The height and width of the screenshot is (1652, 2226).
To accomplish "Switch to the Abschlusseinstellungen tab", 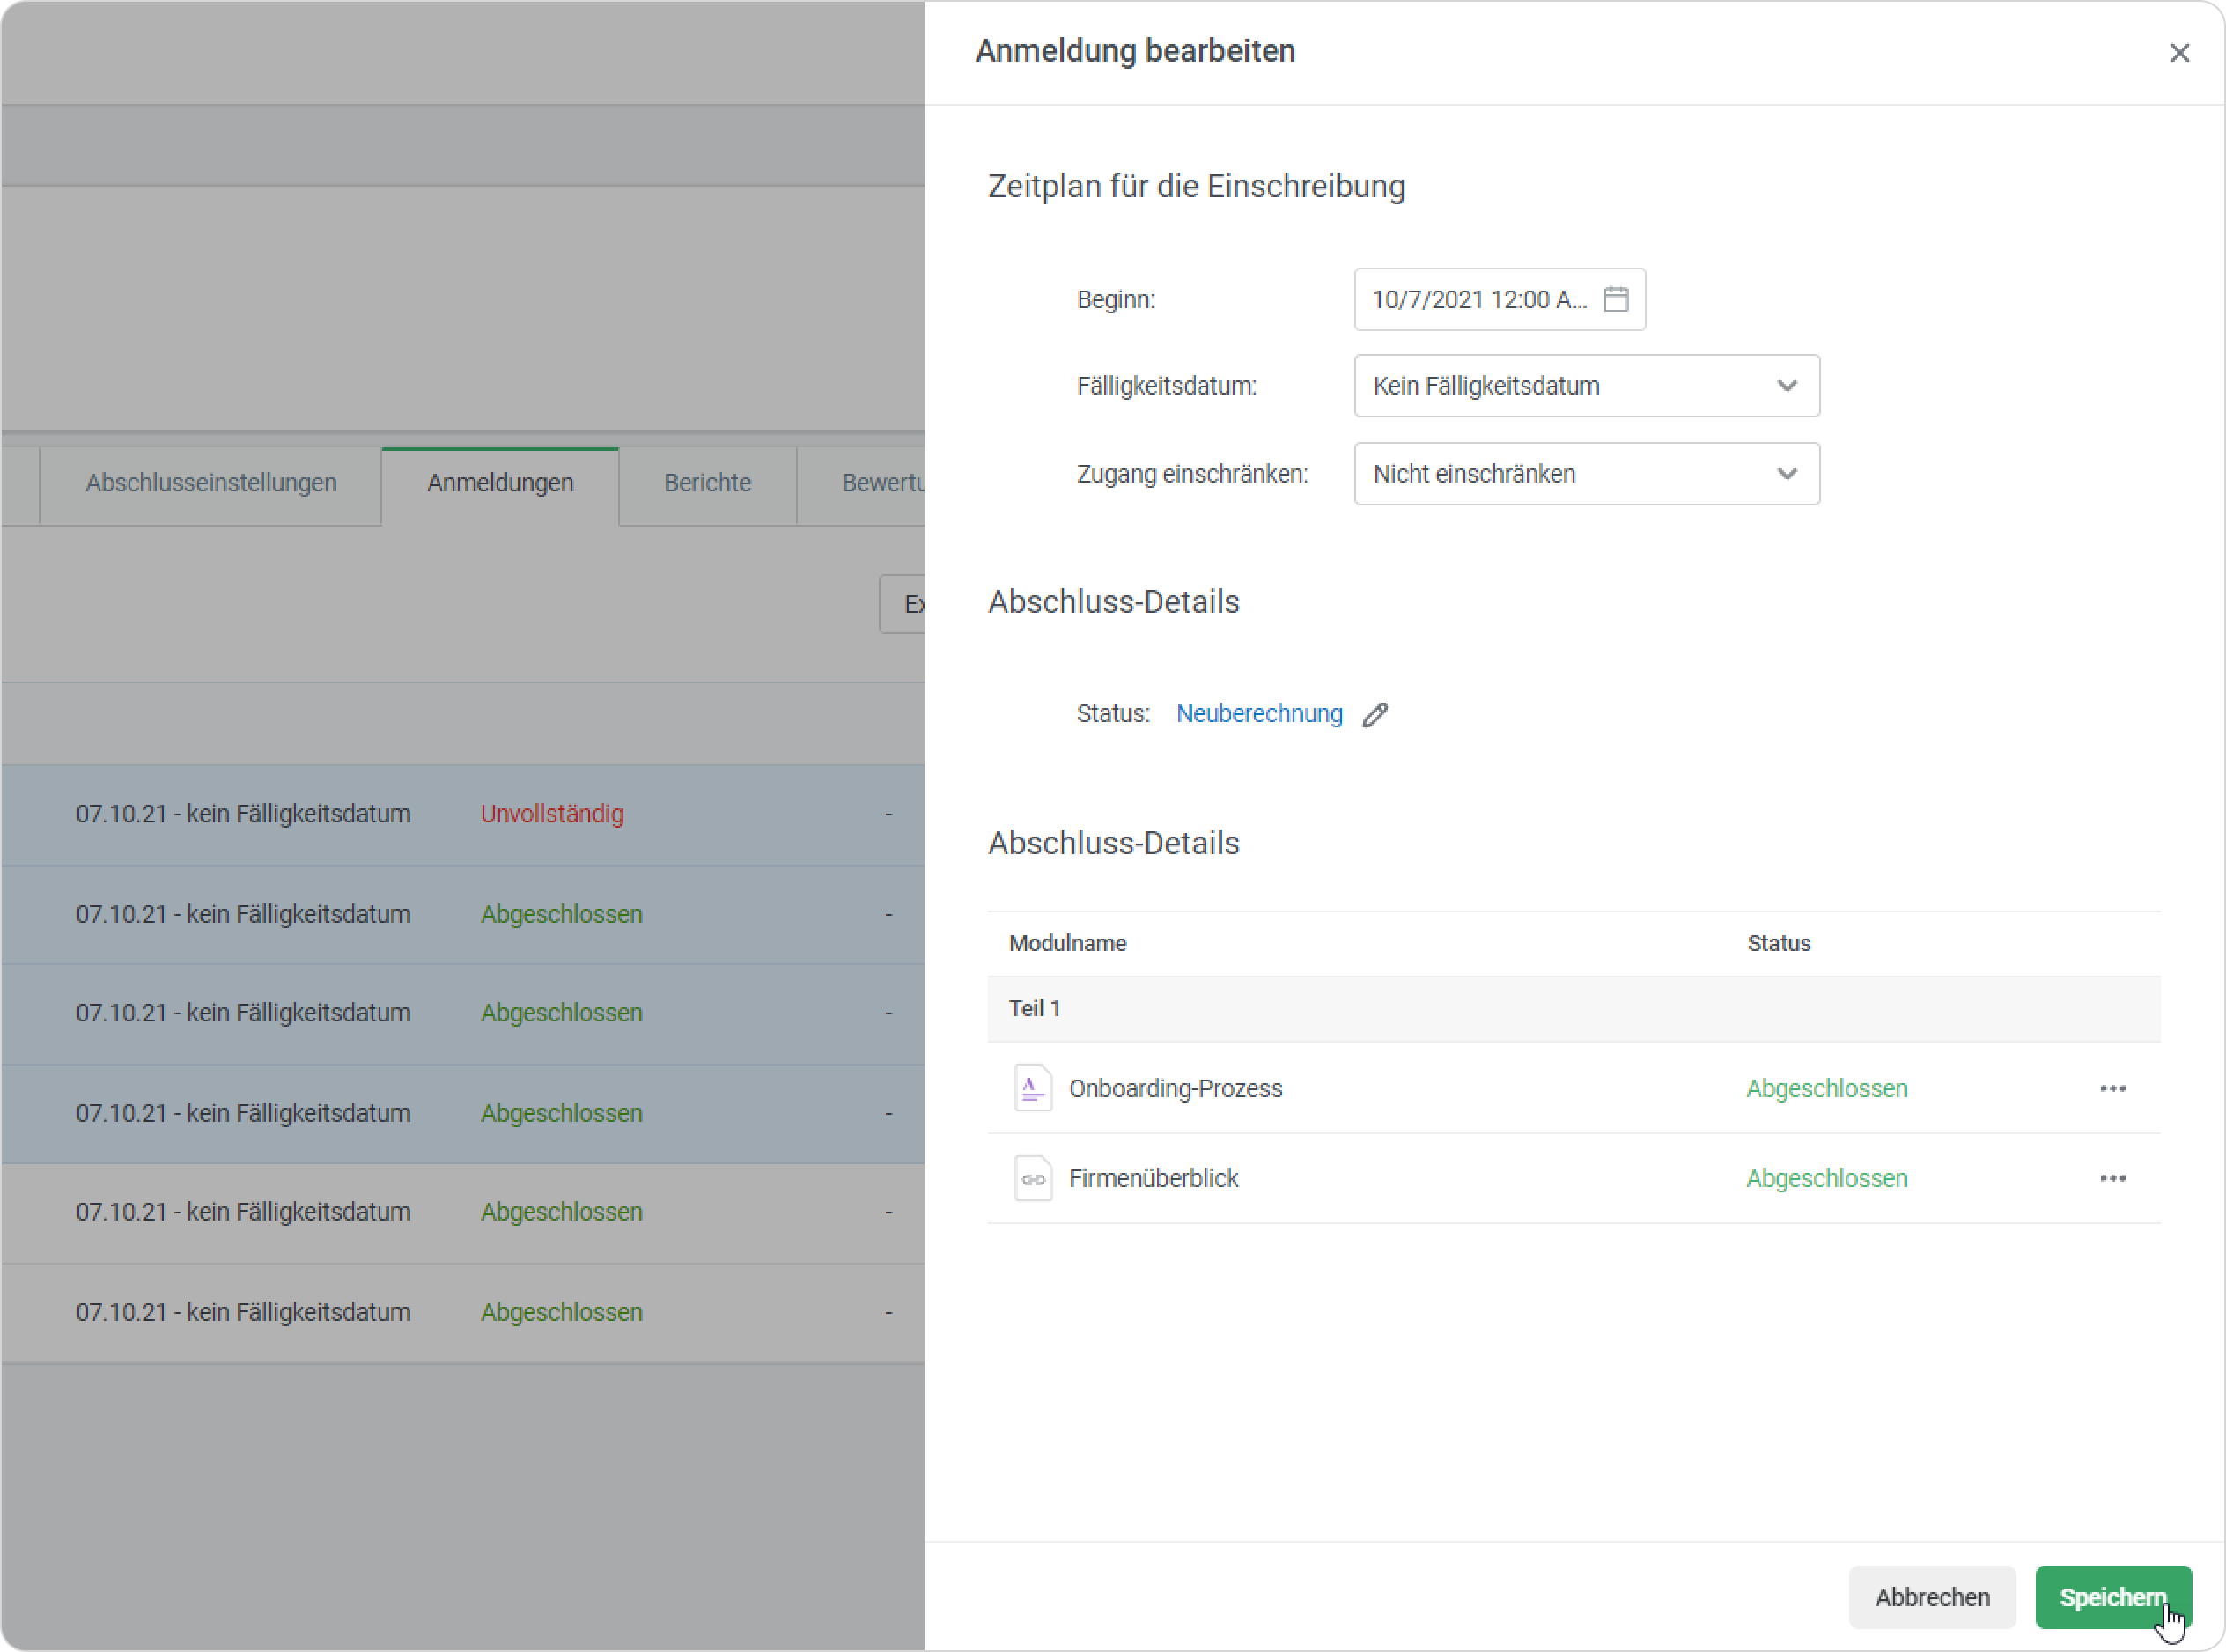I will point(210,483).
